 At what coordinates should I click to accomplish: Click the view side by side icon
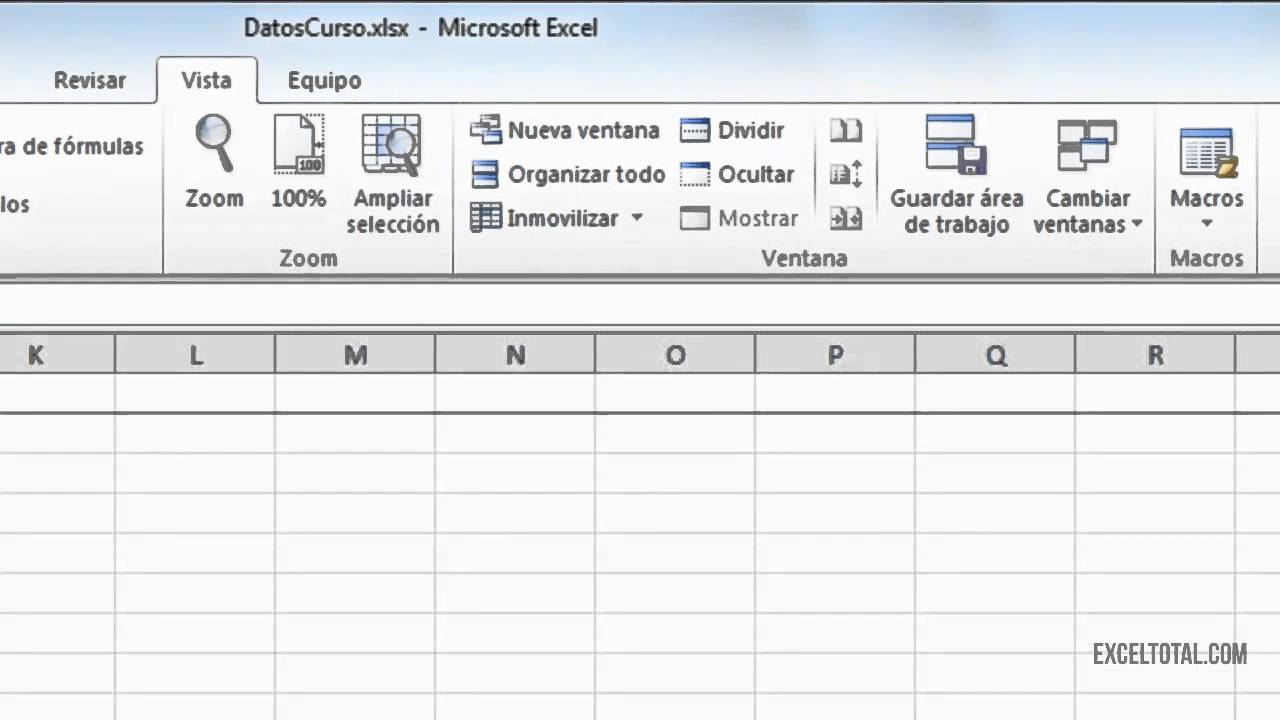[x=846, y=130]
